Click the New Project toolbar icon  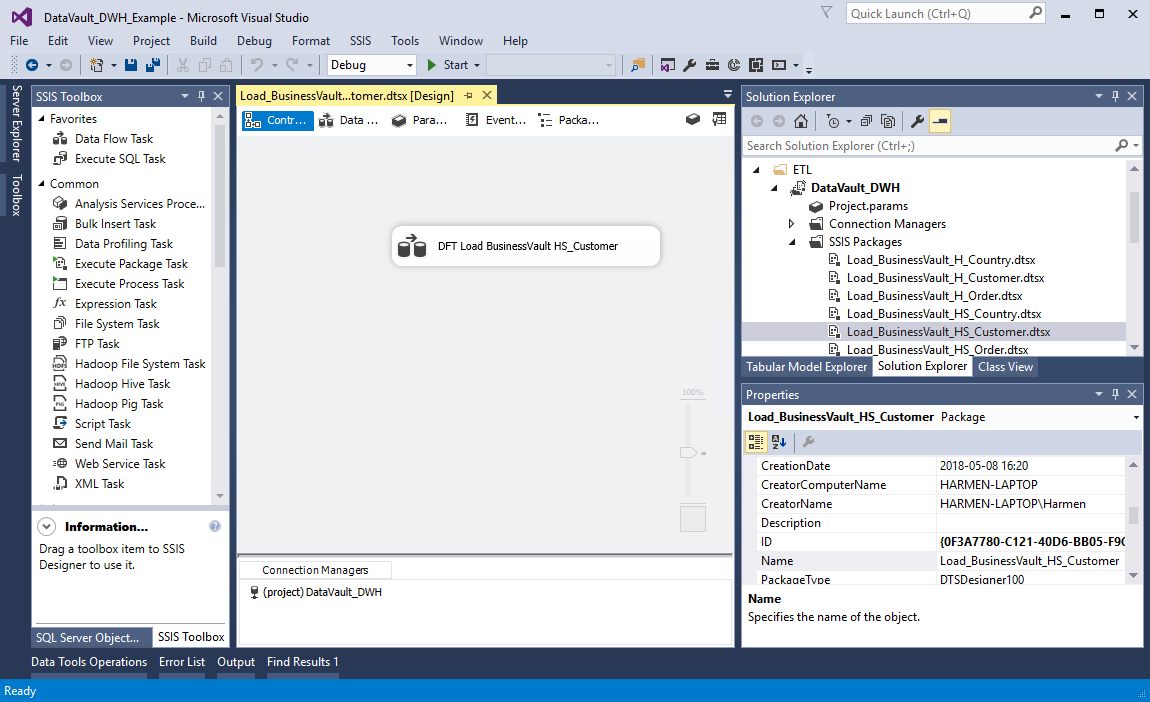click(96, 65)
